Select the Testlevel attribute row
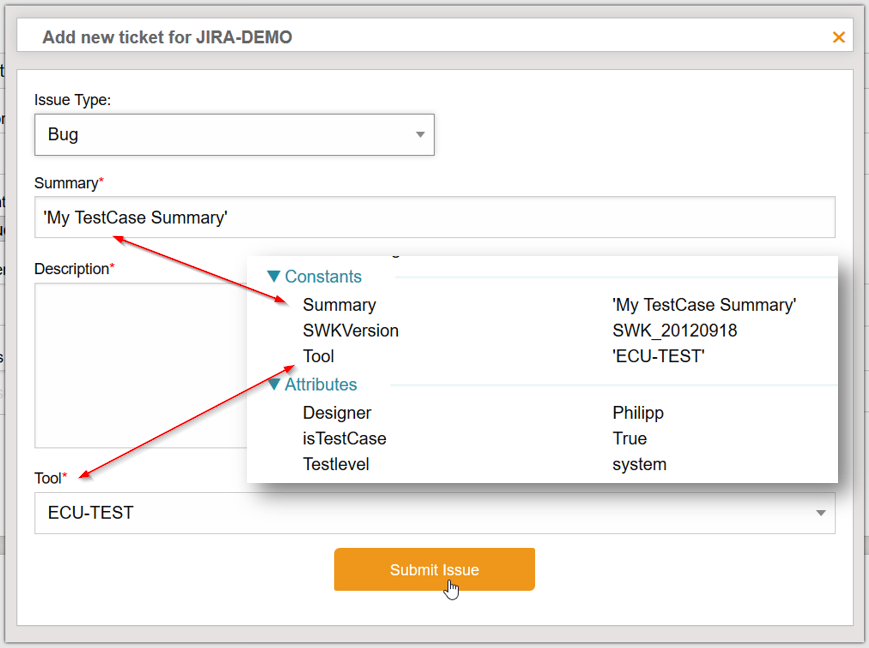This screenshot has height=648, width=869. click(336, 464)
